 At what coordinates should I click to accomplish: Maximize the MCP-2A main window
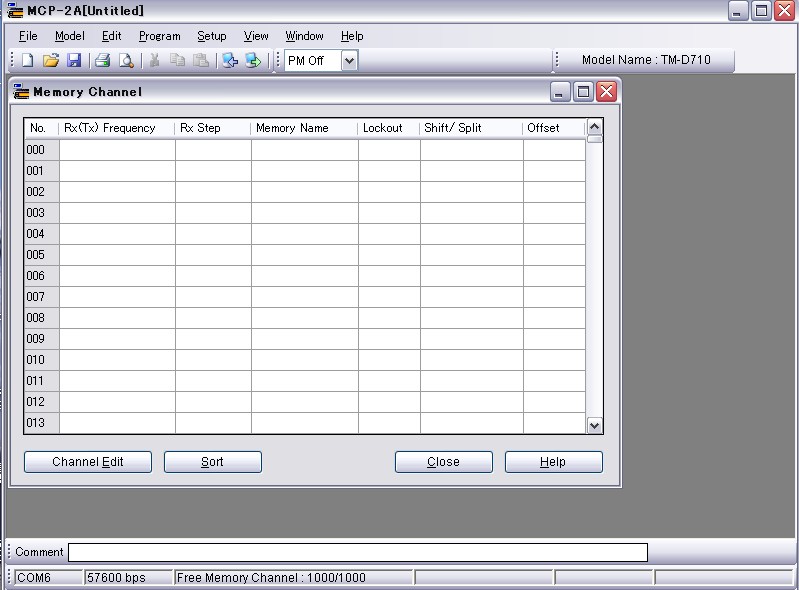pos(761,11)
